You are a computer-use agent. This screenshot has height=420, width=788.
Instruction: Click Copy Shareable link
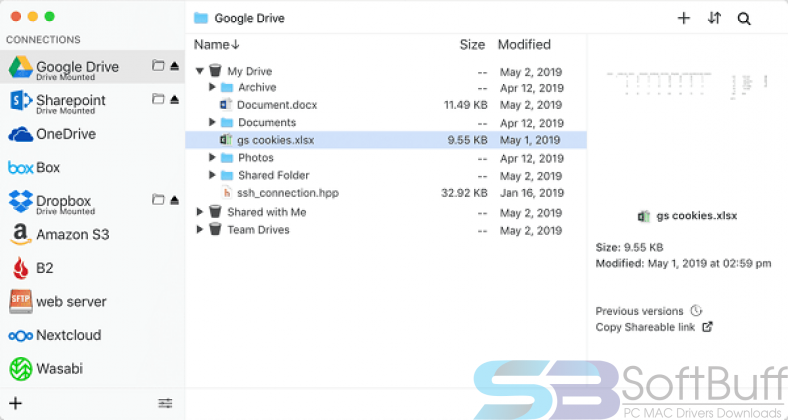click(654, 327)
